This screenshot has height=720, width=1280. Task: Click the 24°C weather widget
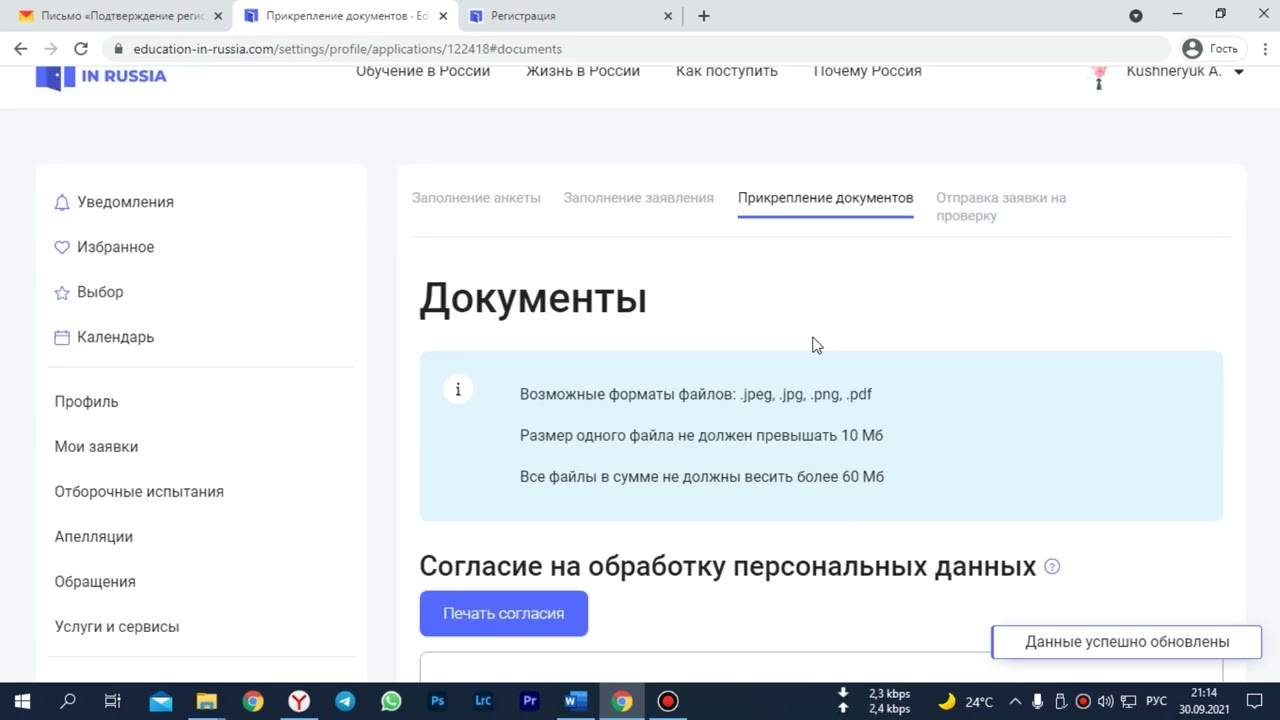pos(966,701)
